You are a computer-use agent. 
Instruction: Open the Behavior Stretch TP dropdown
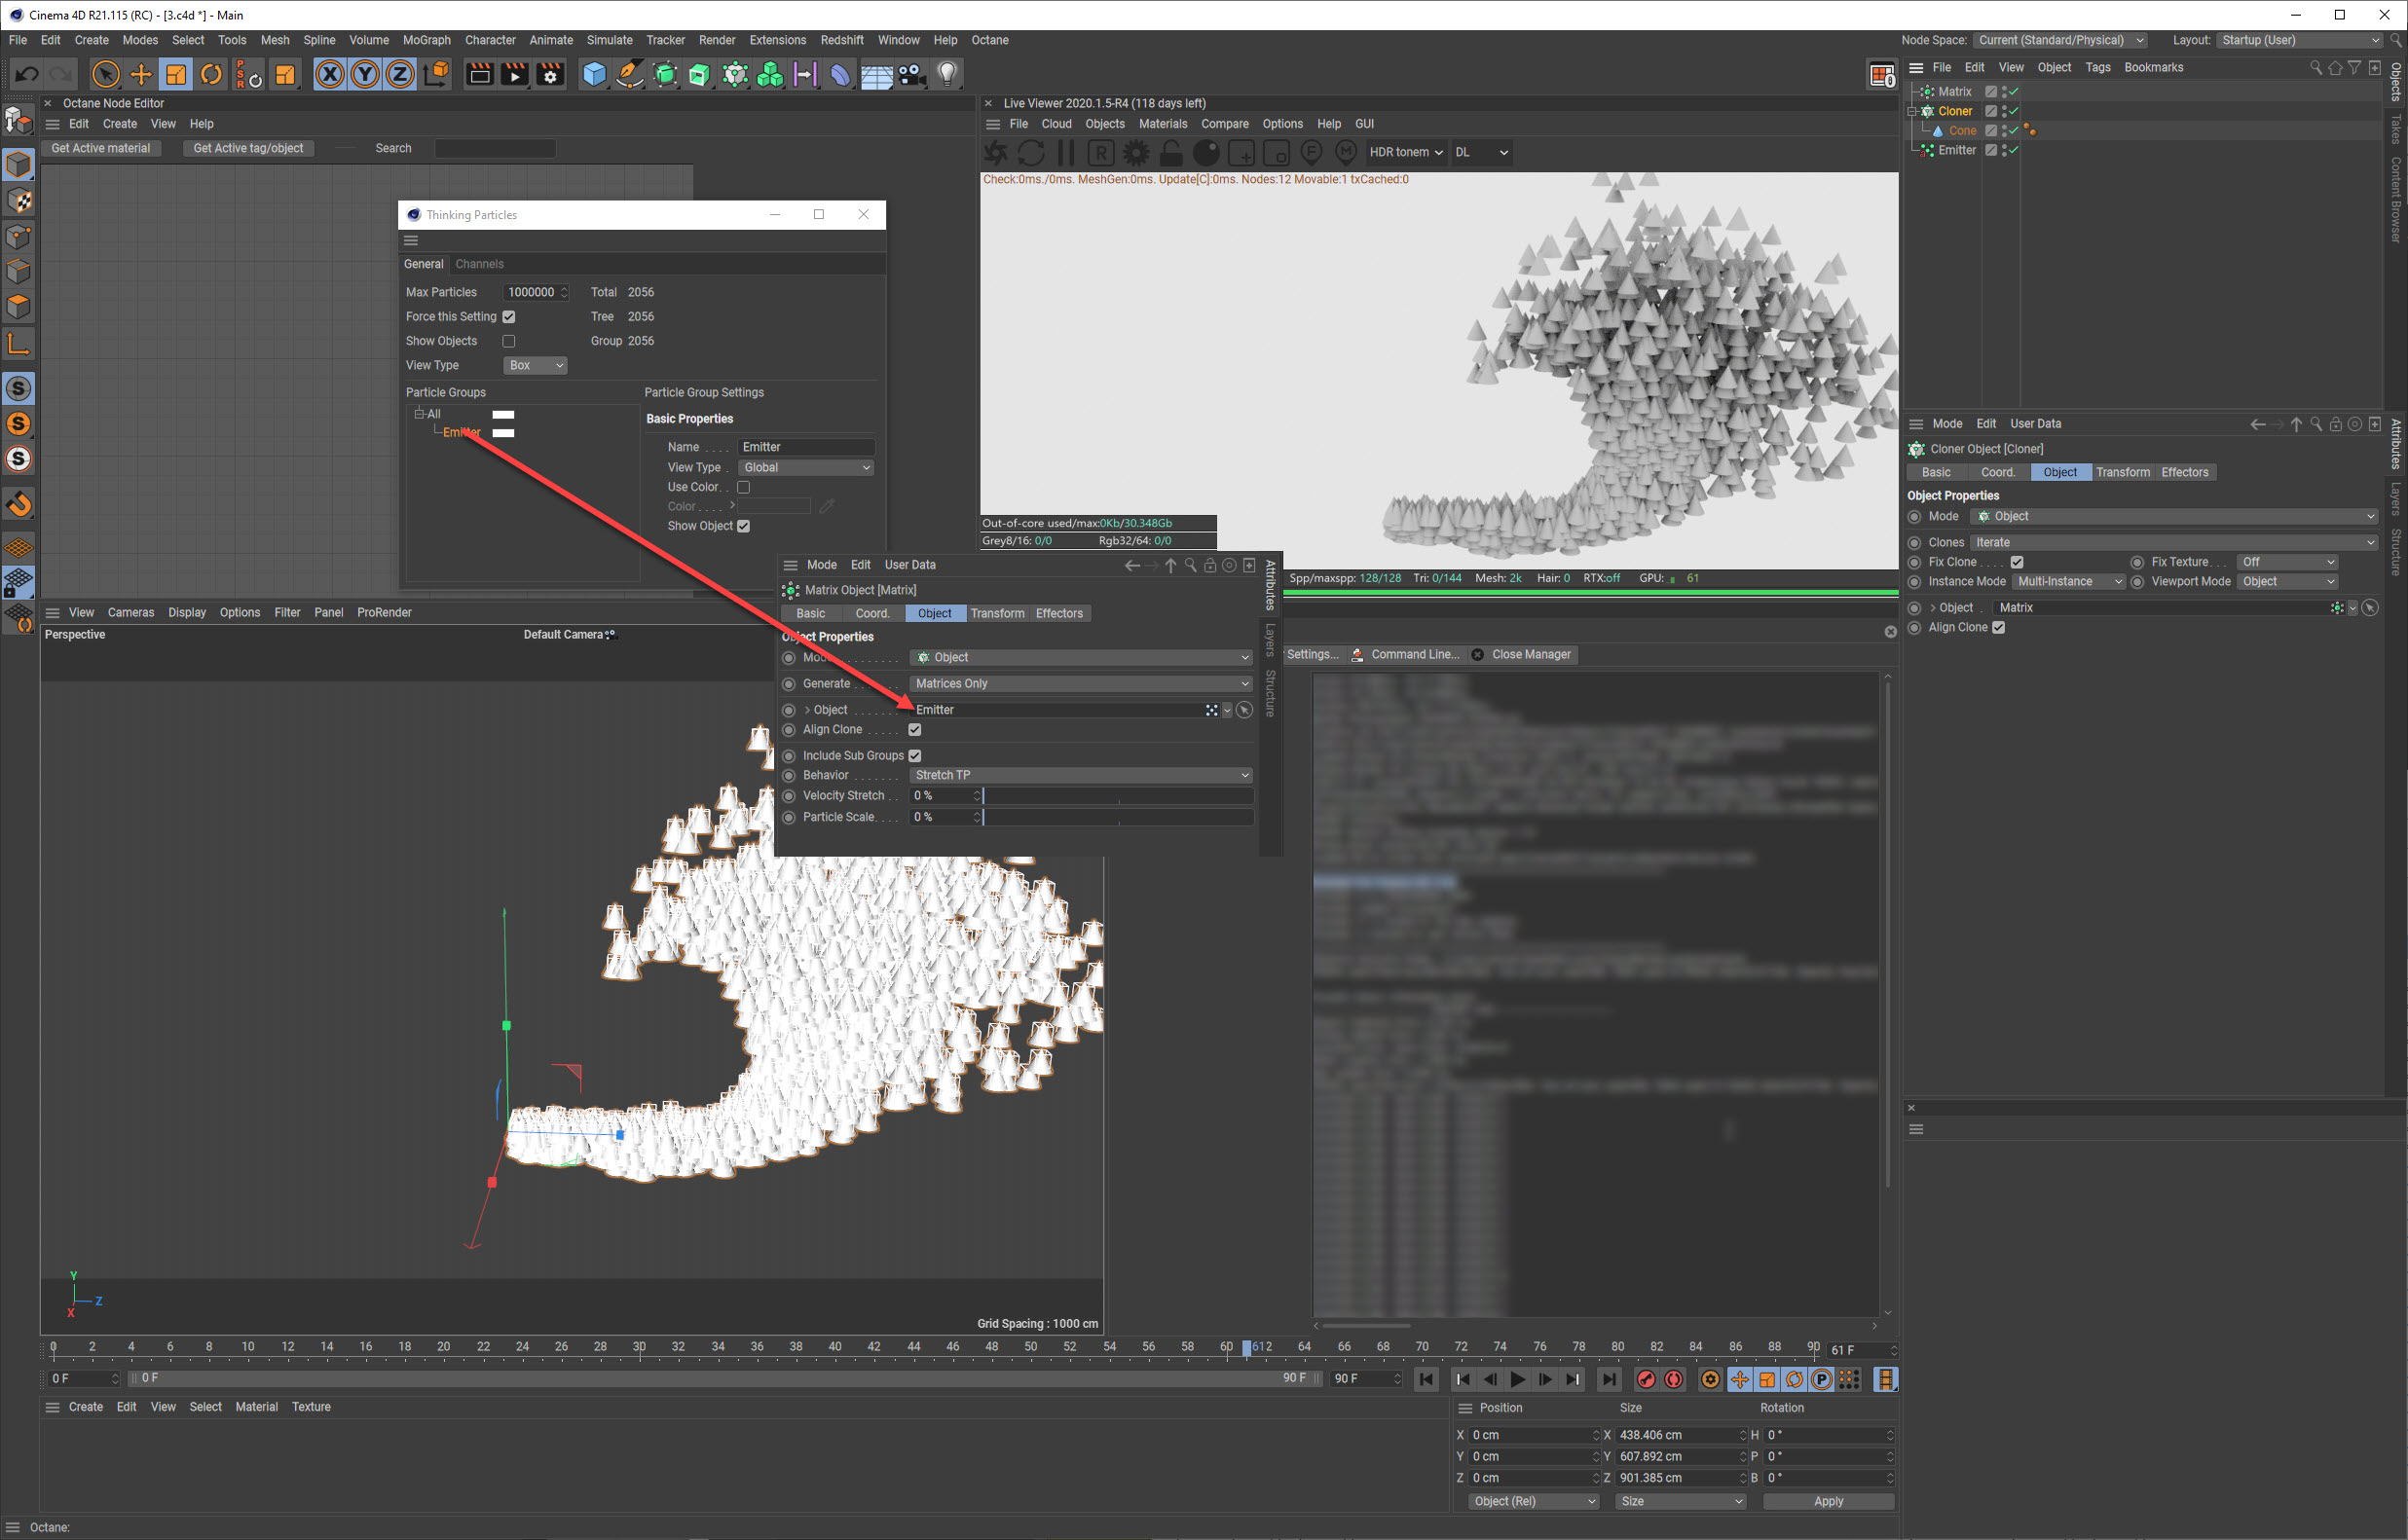1081,776
